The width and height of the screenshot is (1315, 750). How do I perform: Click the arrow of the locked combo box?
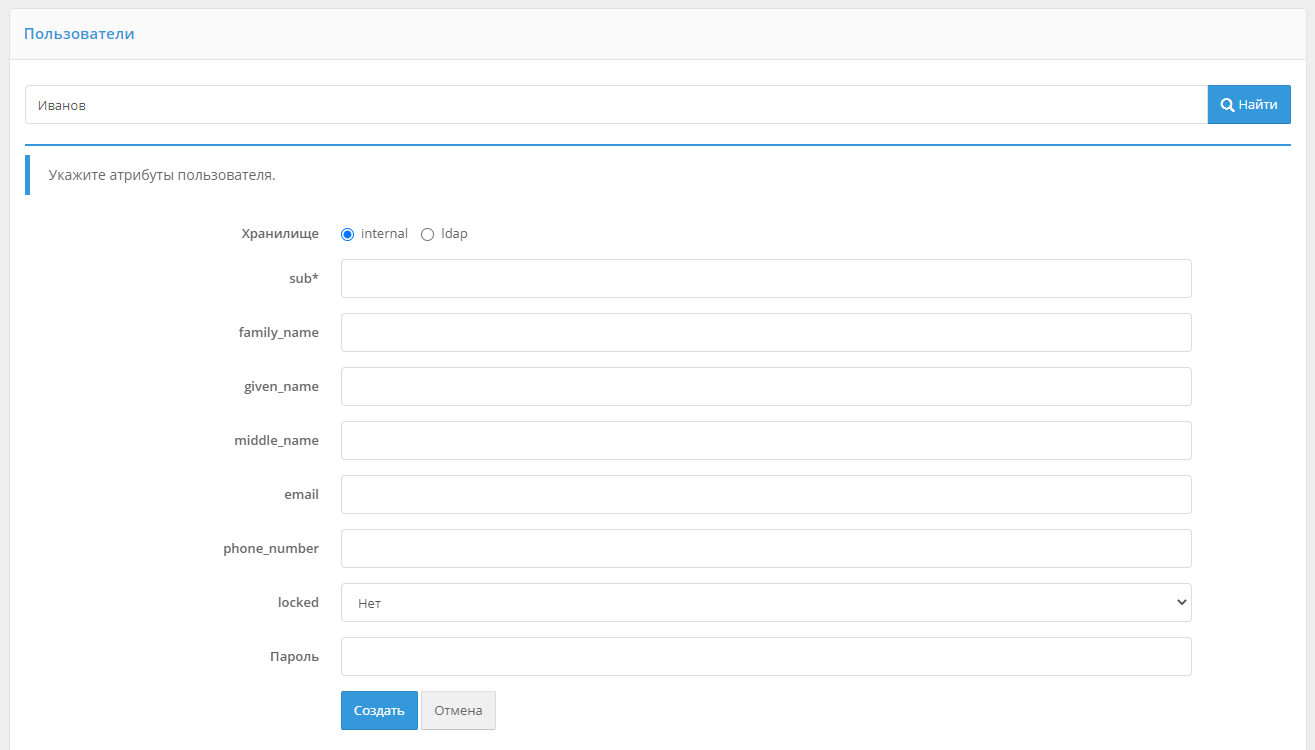[1181, 603]
